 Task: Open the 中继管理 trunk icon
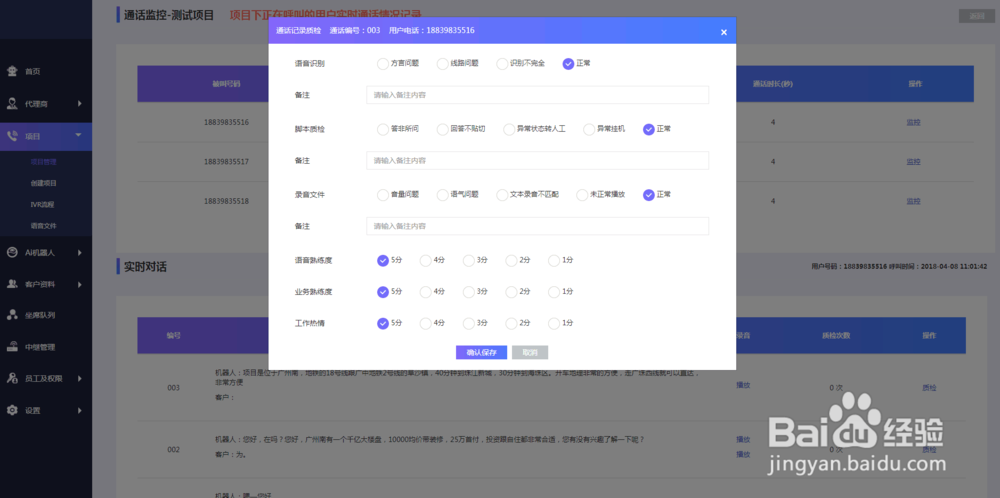tap(12, 348)
